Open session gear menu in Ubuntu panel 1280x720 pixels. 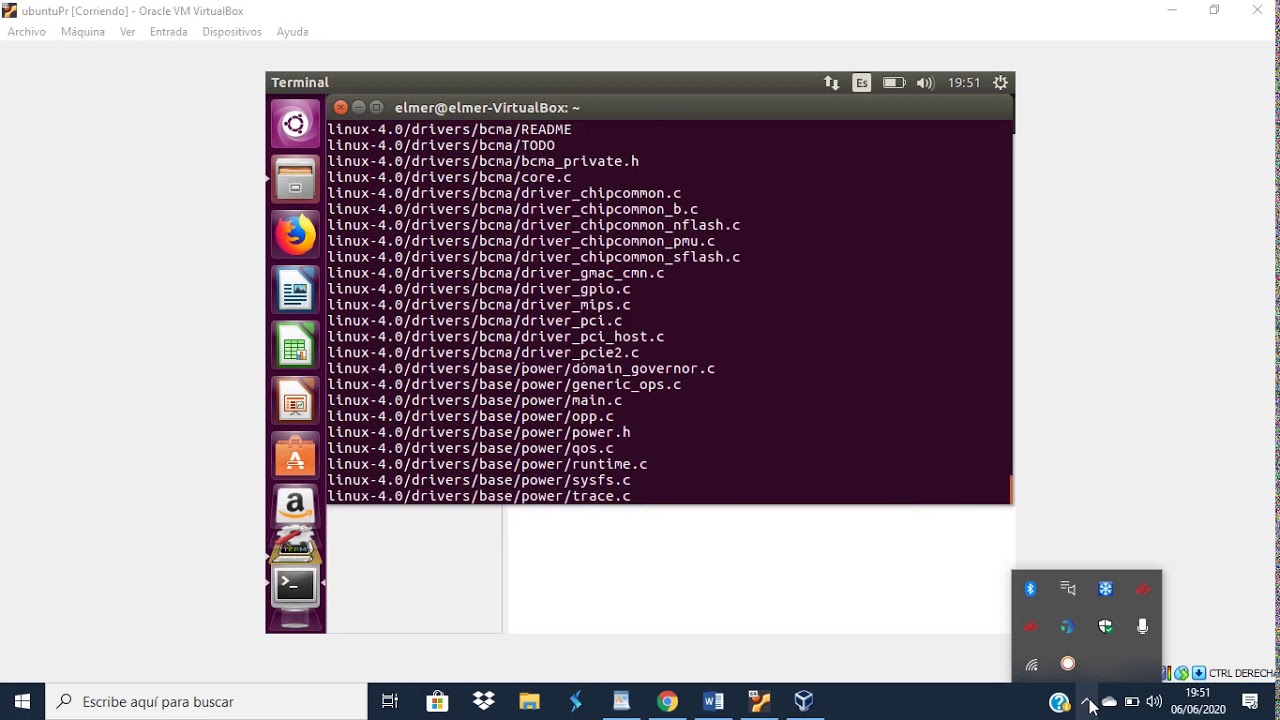pyautogui.click(x=1000, y=83)
